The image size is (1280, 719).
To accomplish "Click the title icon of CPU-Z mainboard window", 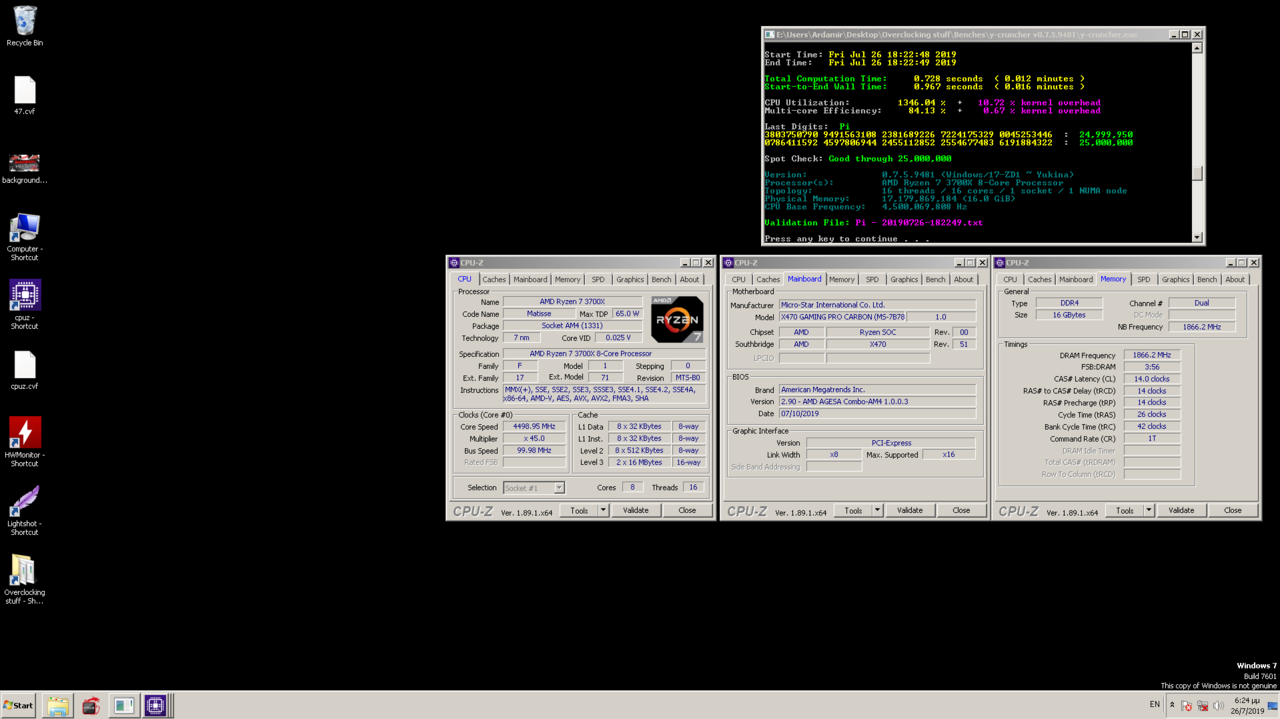I will tap(728, 263).
